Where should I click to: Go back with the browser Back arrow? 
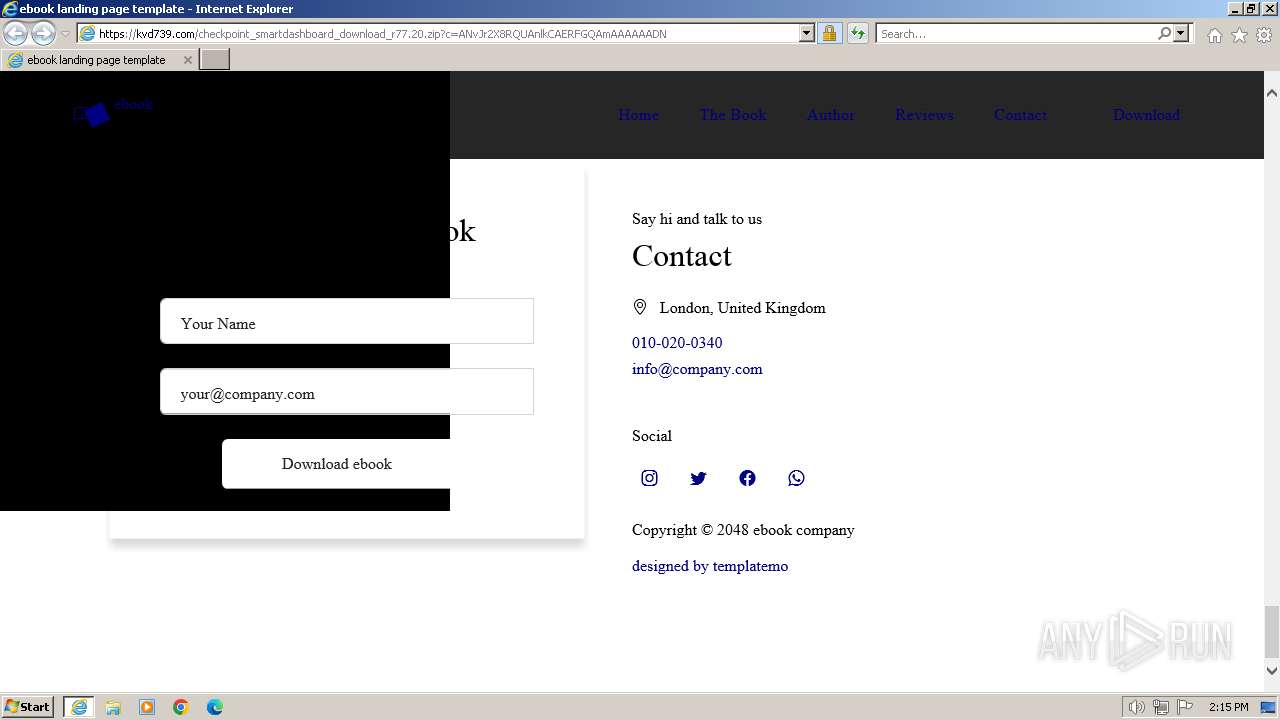[15, 33]
